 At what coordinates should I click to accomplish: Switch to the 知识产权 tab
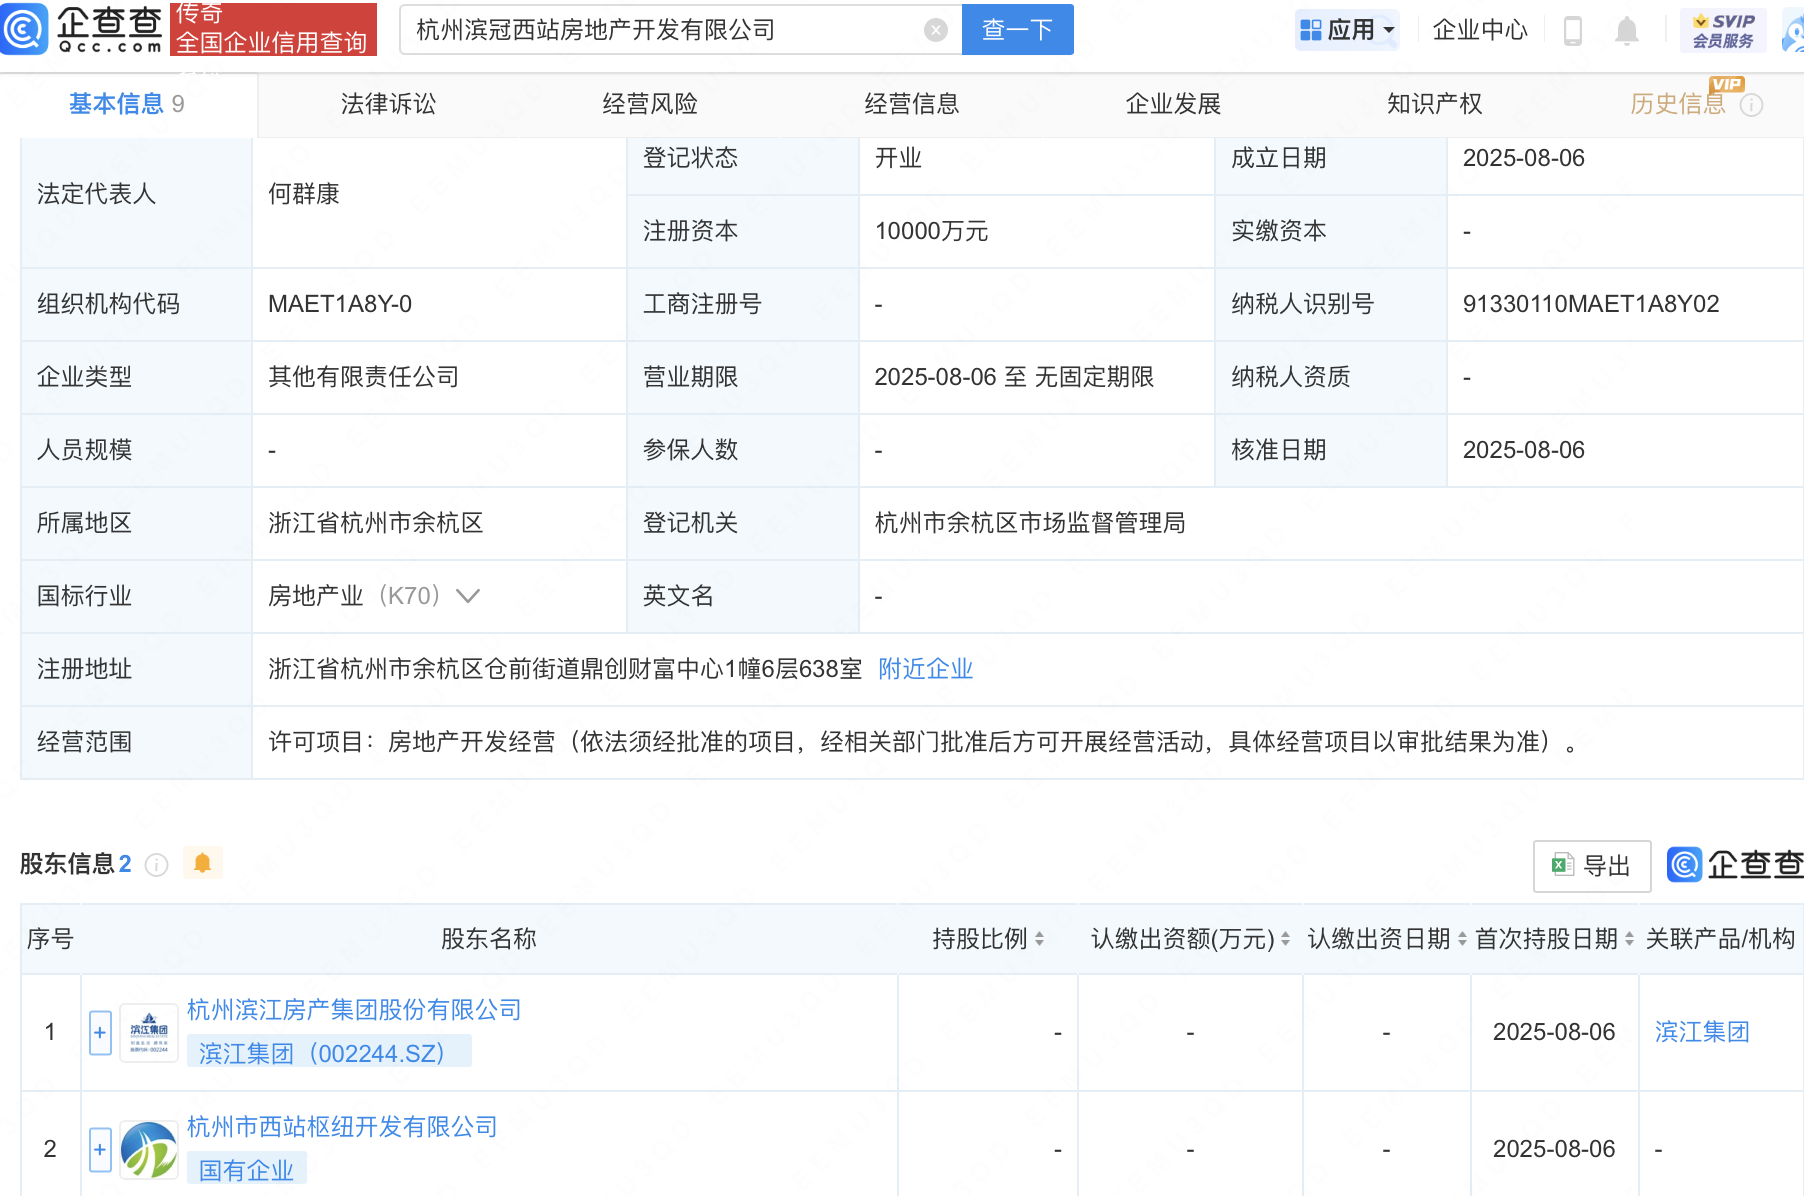tap(1435, 104)
